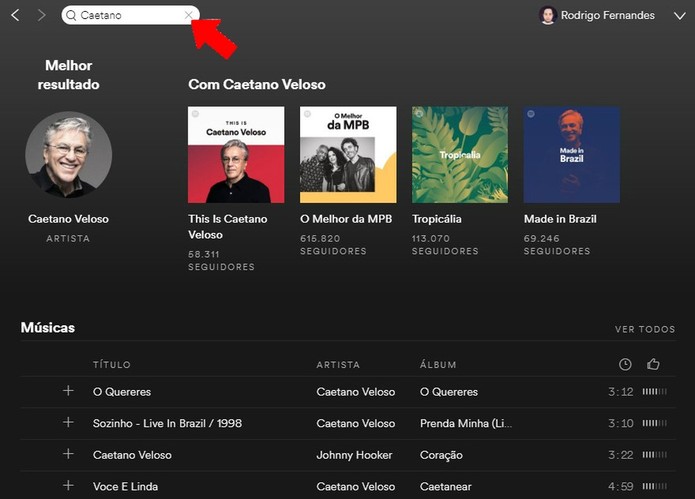
Task: Open Made in Brazil title
Action: click(x=560, y=219)
